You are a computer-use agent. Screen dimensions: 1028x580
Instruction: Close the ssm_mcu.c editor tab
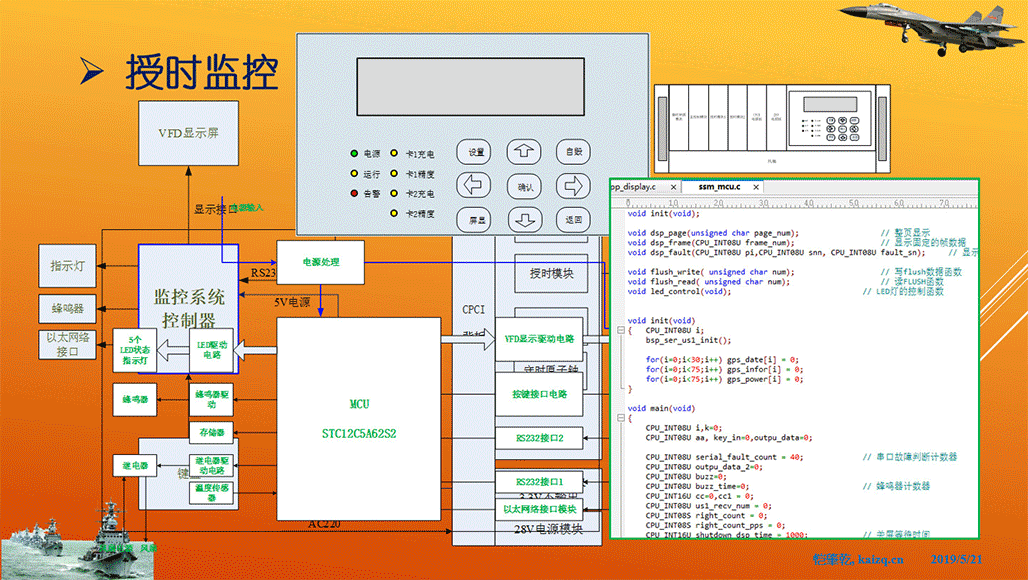(x=755, y=187)
